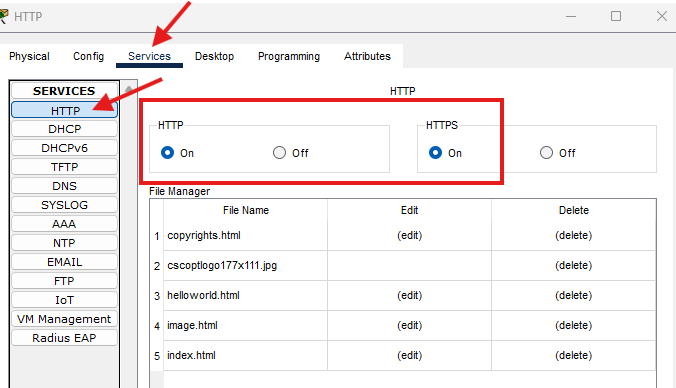The image size is (676, 388).
Task: Edit the helloworld.html file
Action: point(410,295)
